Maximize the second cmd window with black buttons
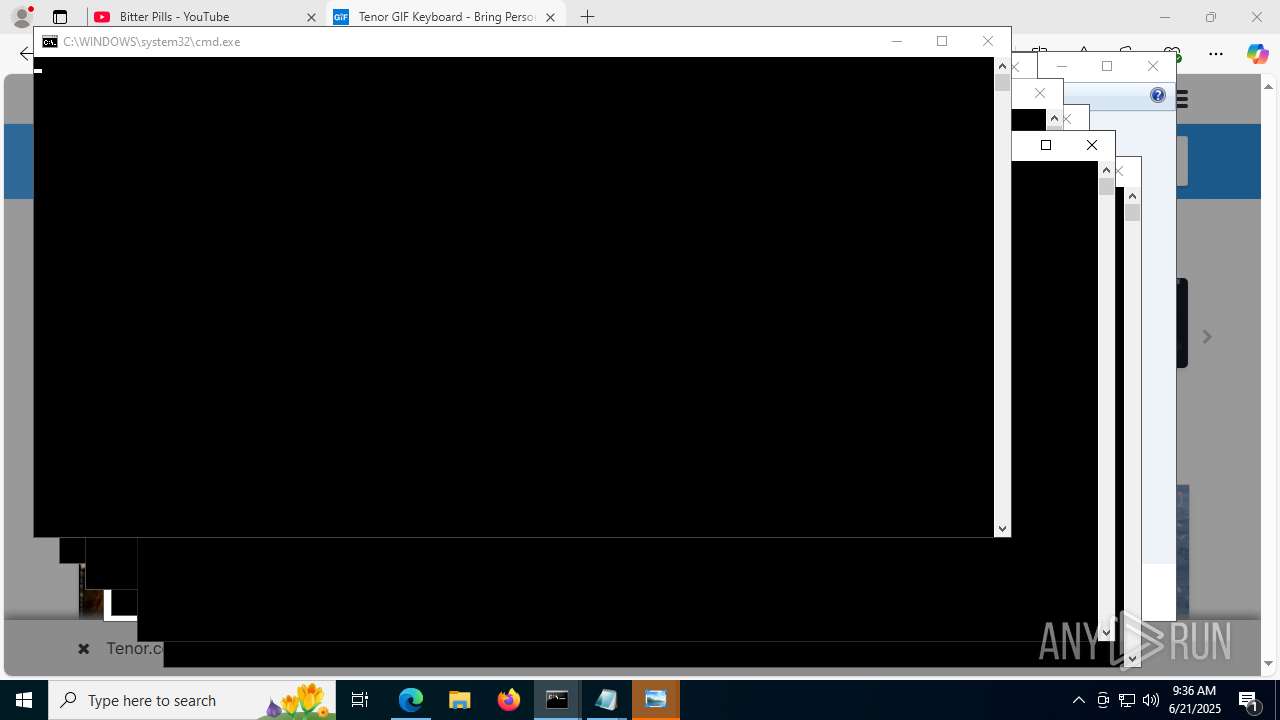The image size is (1280, 720). [1046, 145]
